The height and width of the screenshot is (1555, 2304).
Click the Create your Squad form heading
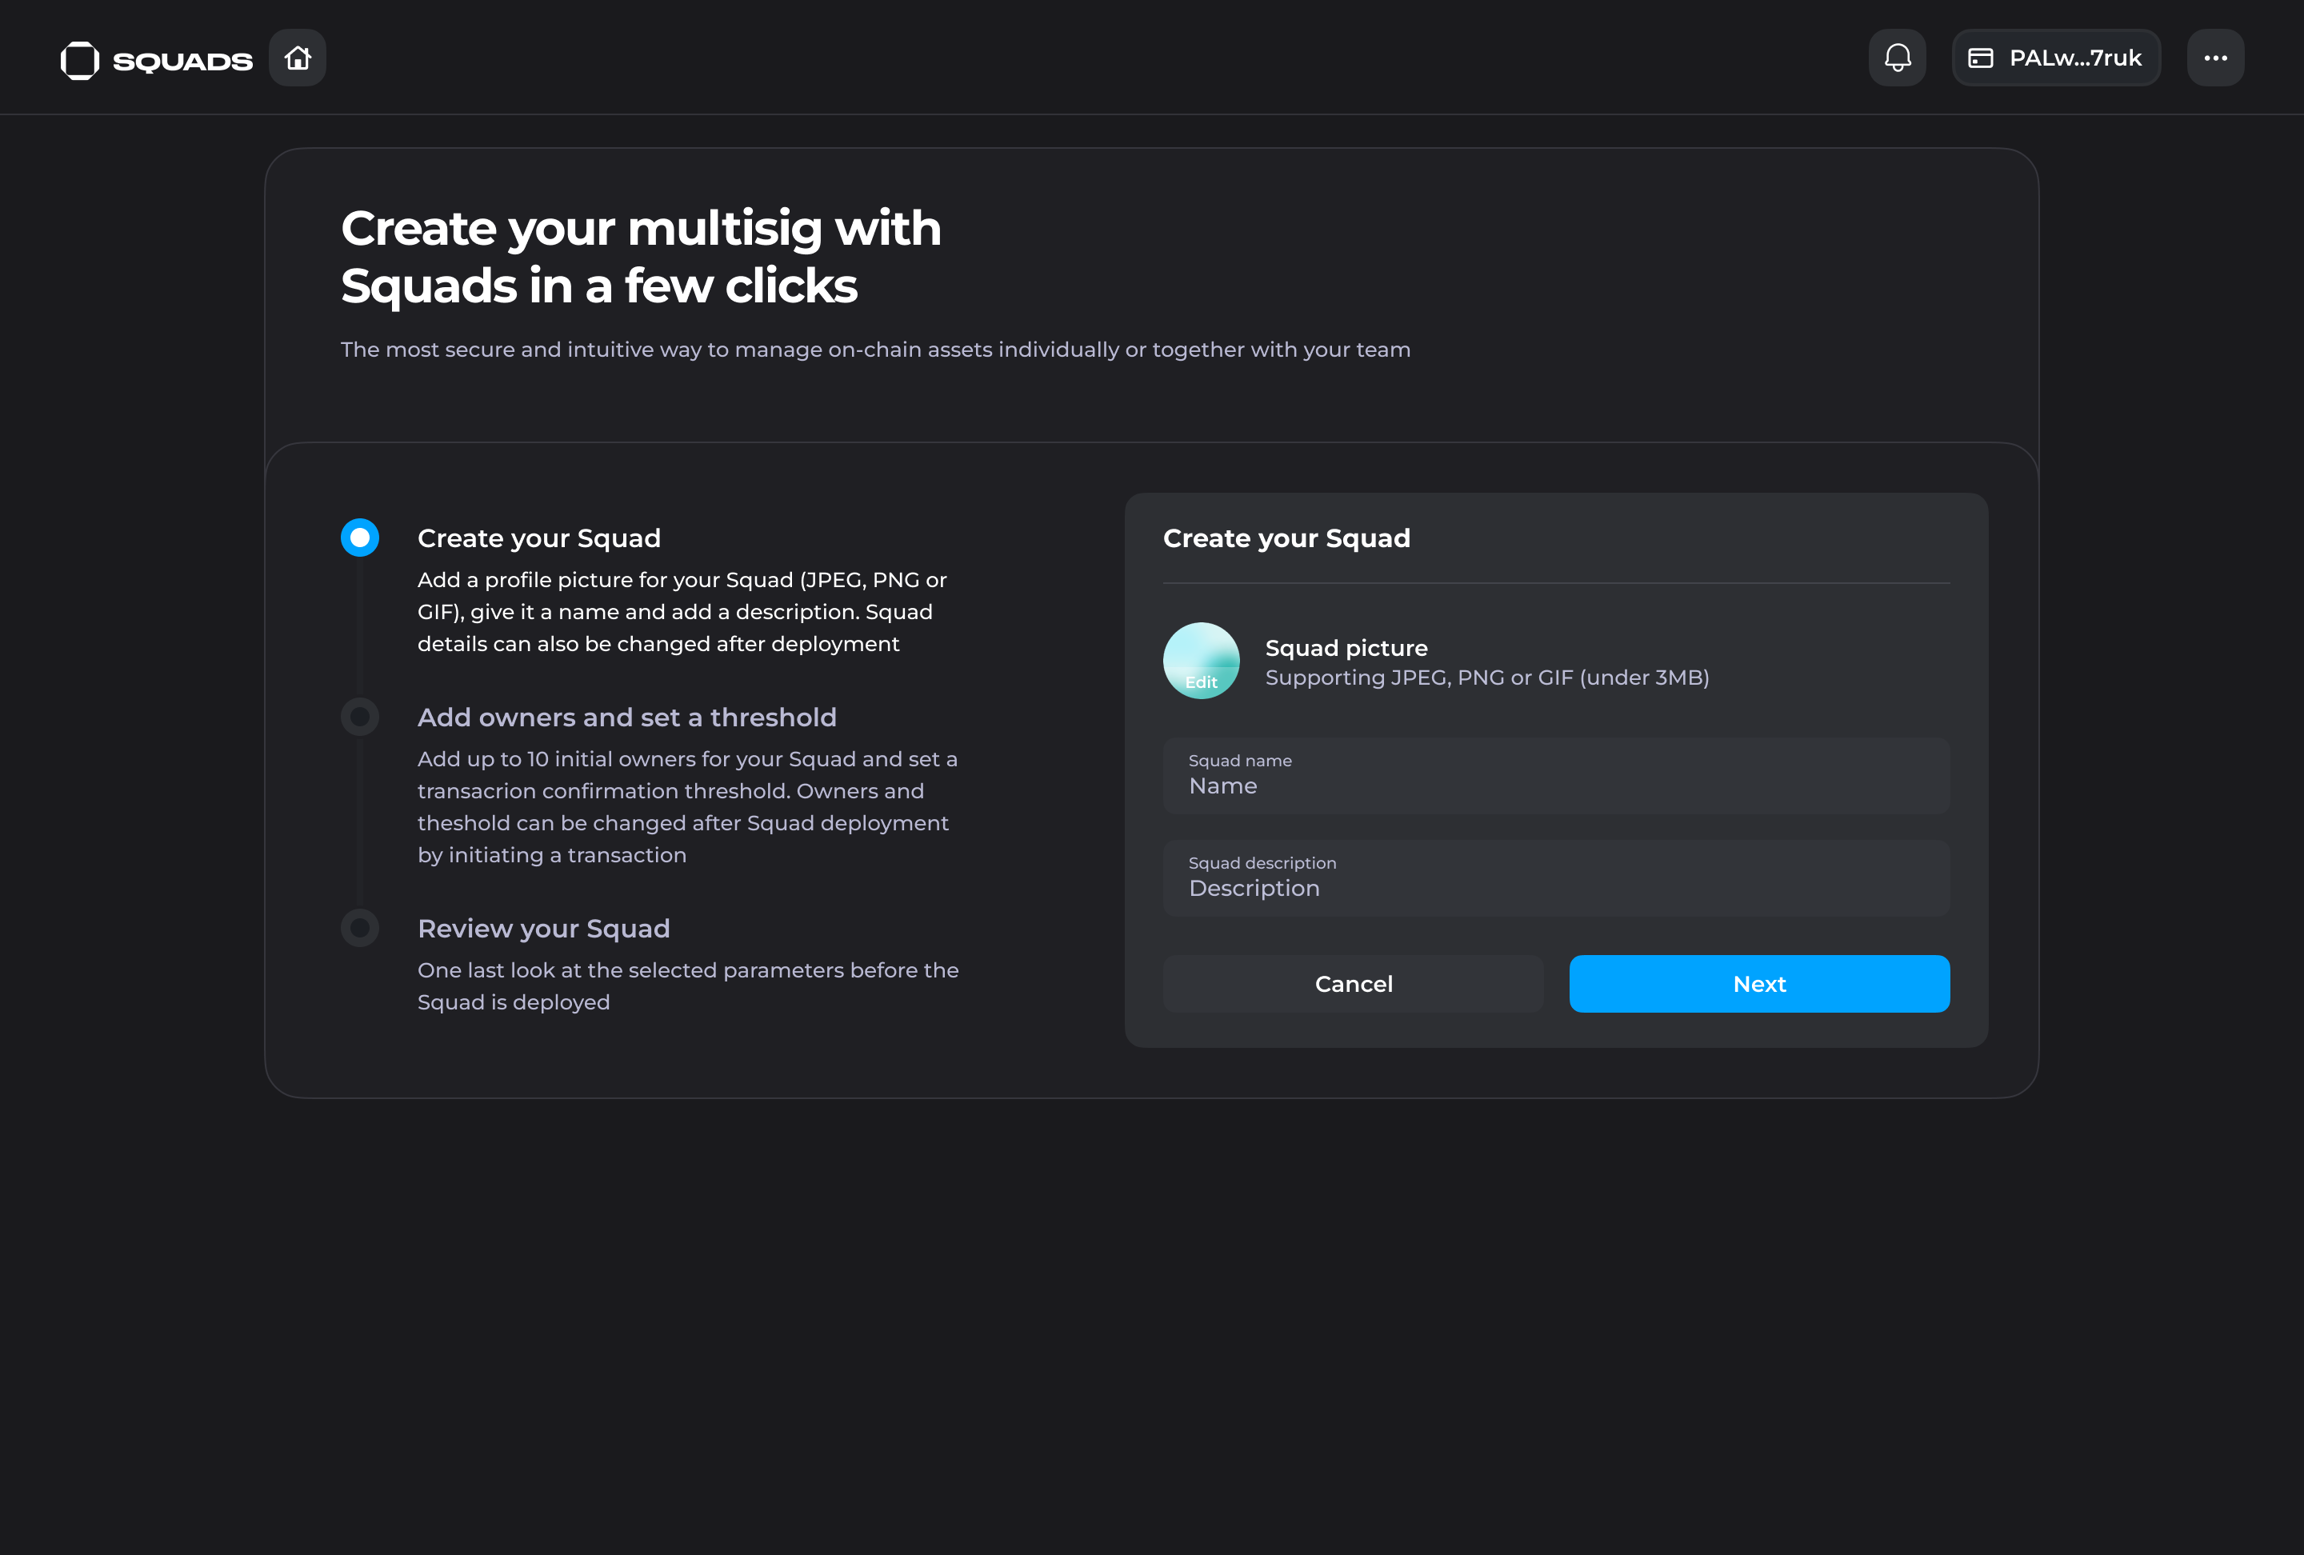pos(1286,538)
